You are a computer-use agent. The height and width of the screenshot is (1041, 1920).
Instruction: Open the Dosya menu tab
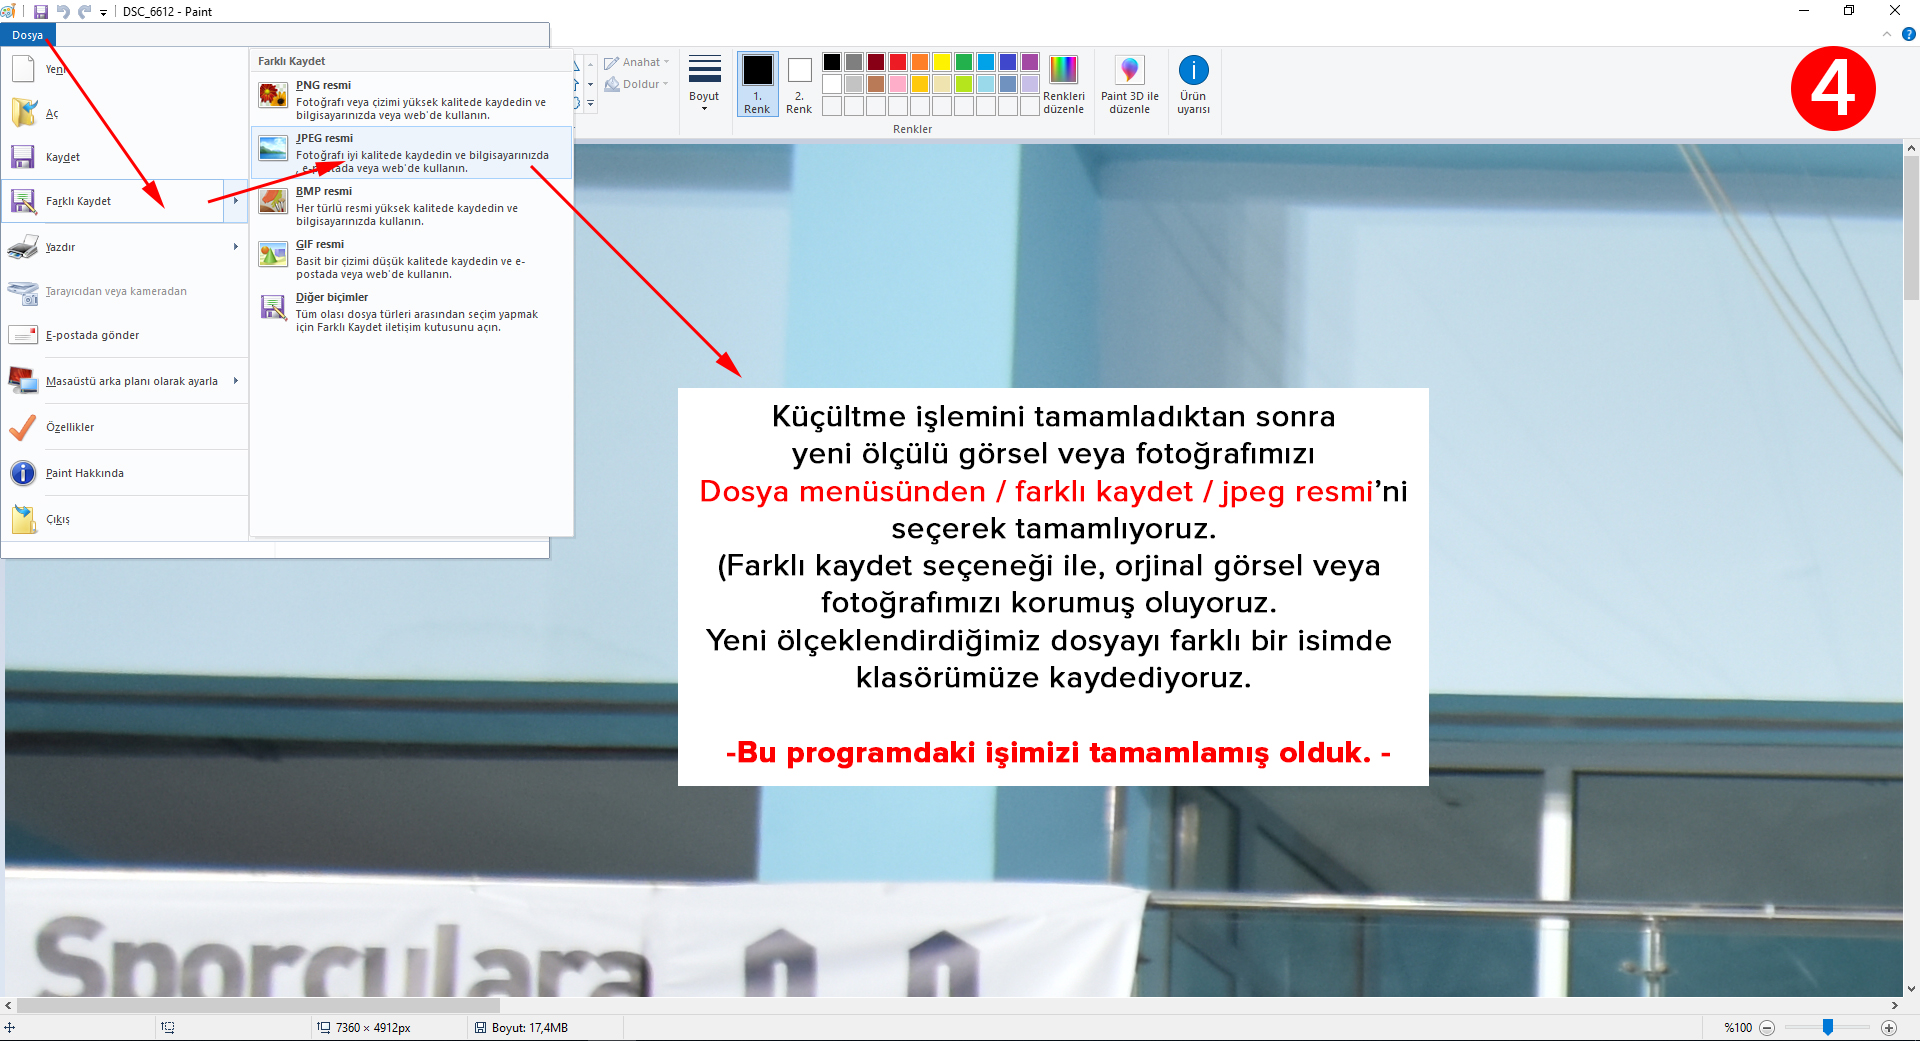coord(27,35)
